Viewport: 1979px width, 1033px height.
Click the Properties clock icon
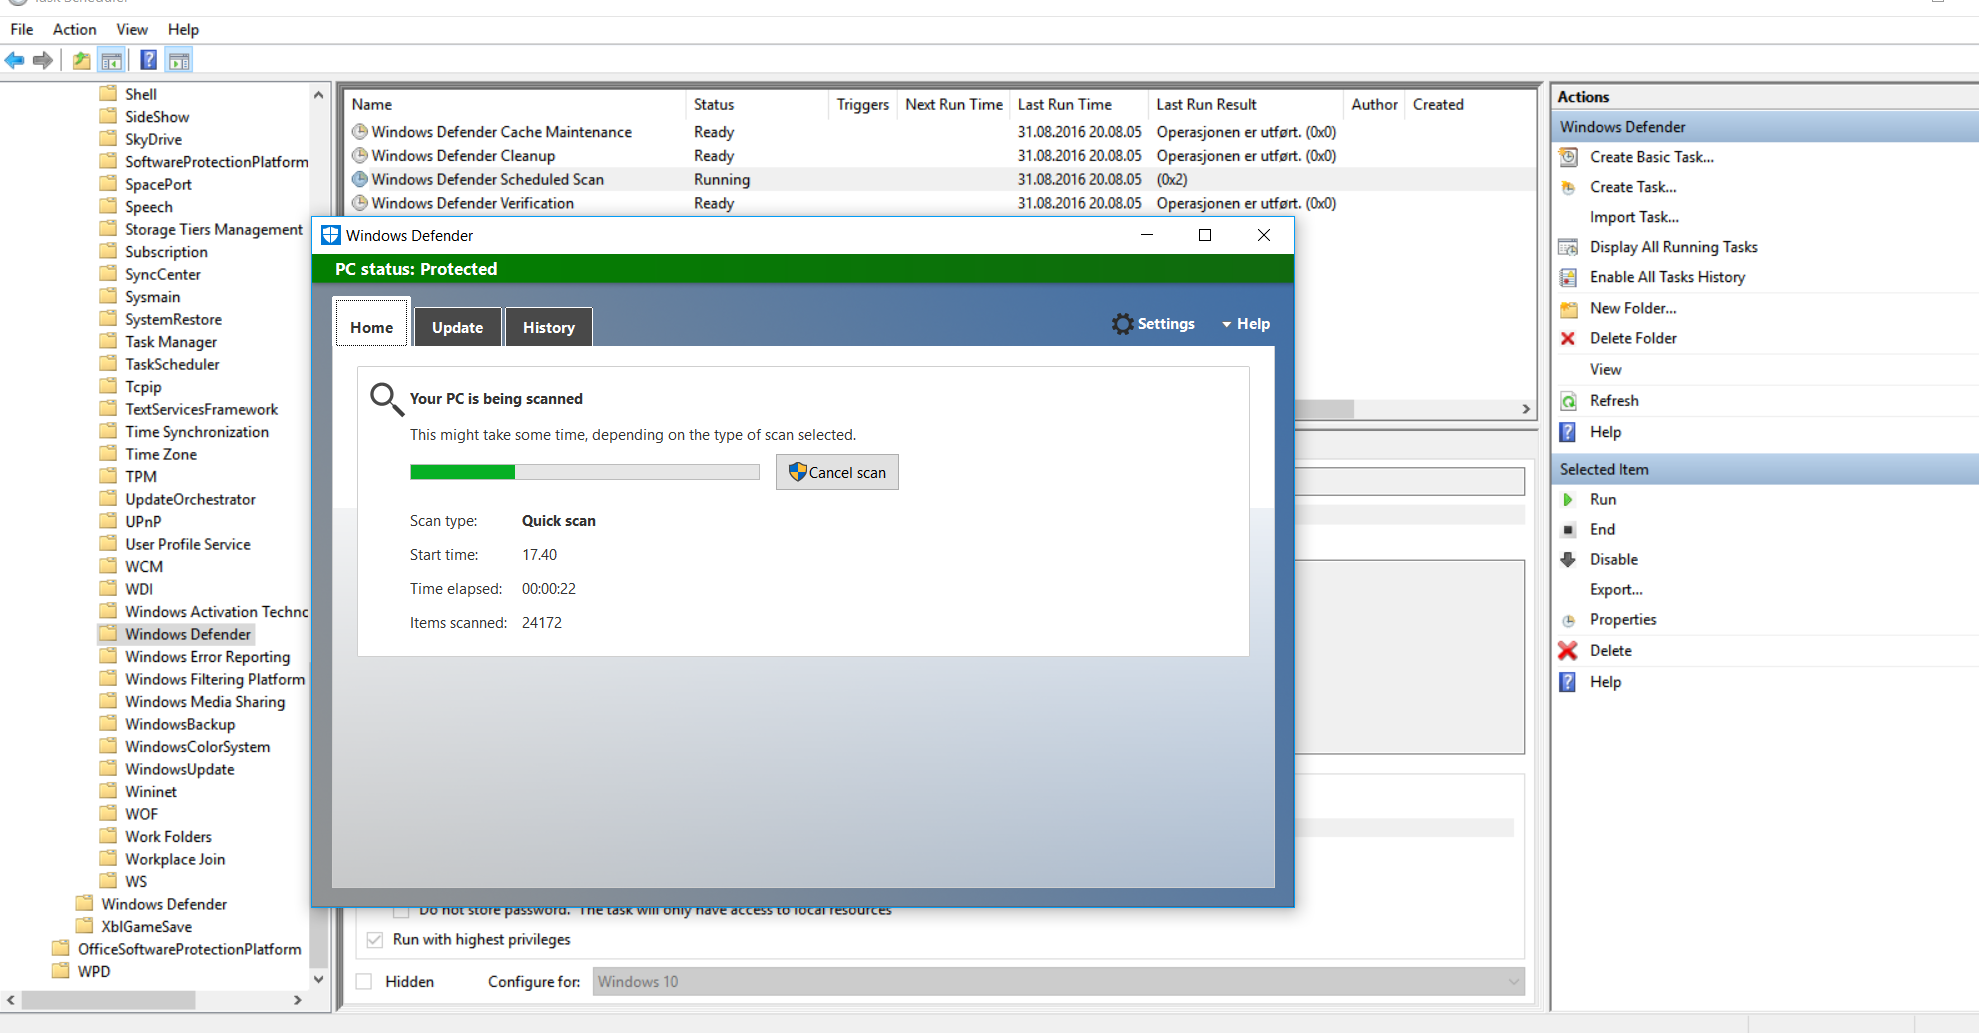[x=1569, y=620]
